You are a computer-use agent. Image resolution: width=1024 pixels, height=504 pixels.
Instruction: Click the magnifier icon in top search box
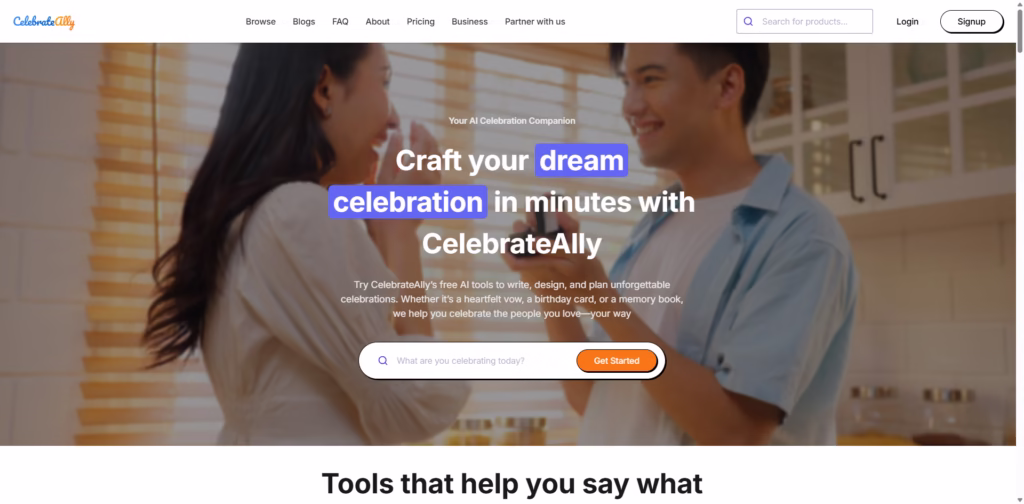tap(748, 22)
